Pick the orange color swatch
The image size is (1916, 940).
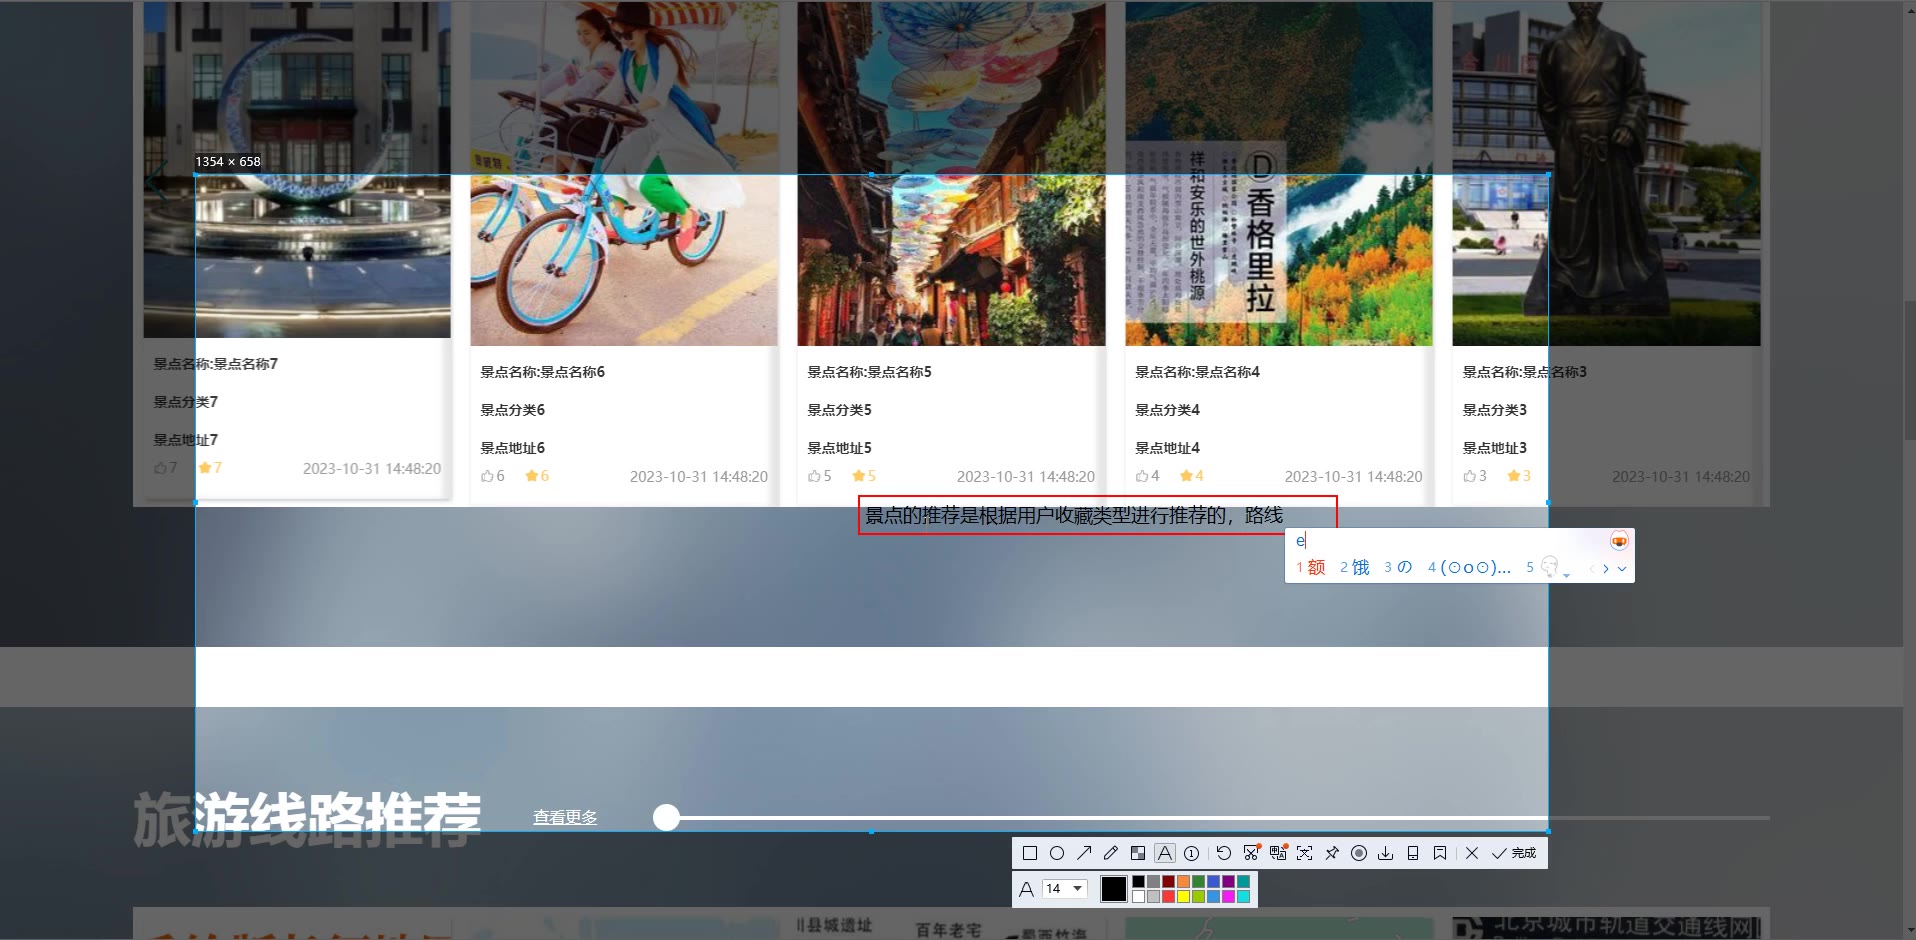tap(1183, 881)
